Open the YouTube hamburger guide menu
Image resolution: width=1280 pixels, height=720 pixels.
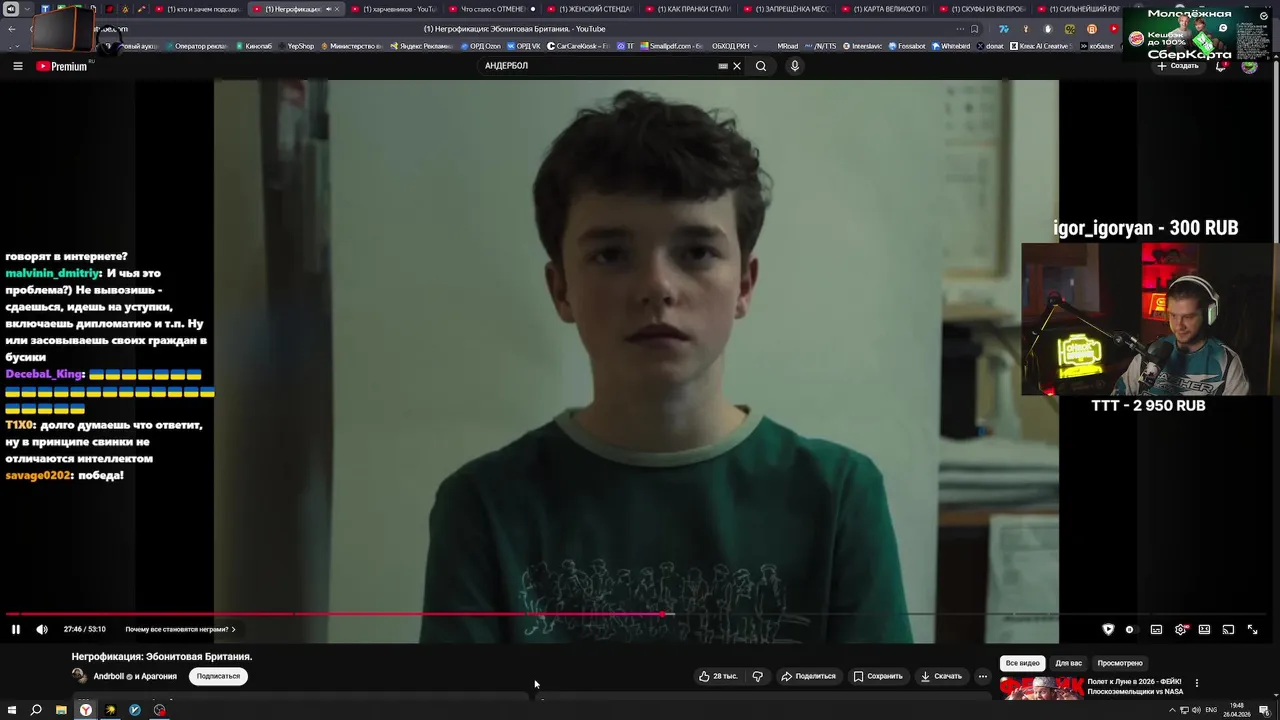tap(18, 66)
